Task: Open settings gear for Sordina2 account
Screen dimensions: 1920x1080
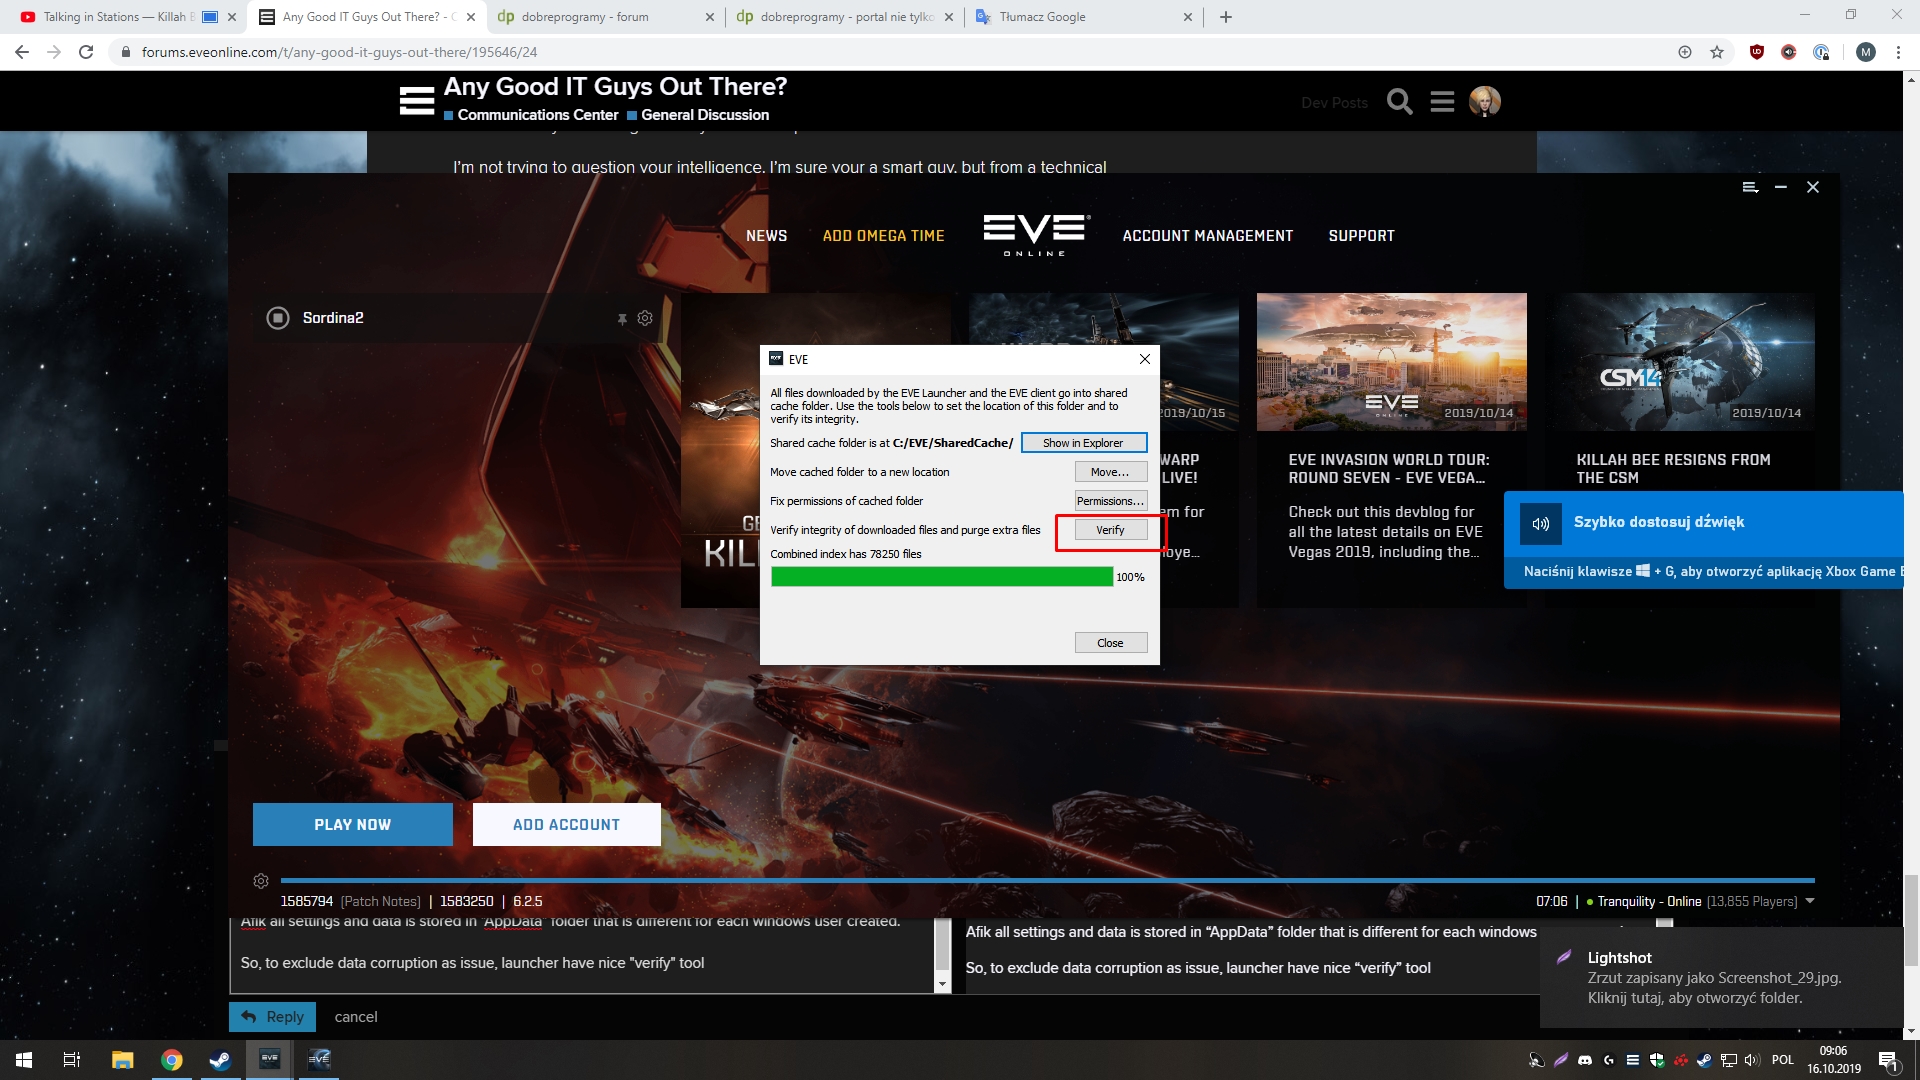Action: (x=645, y=318)
